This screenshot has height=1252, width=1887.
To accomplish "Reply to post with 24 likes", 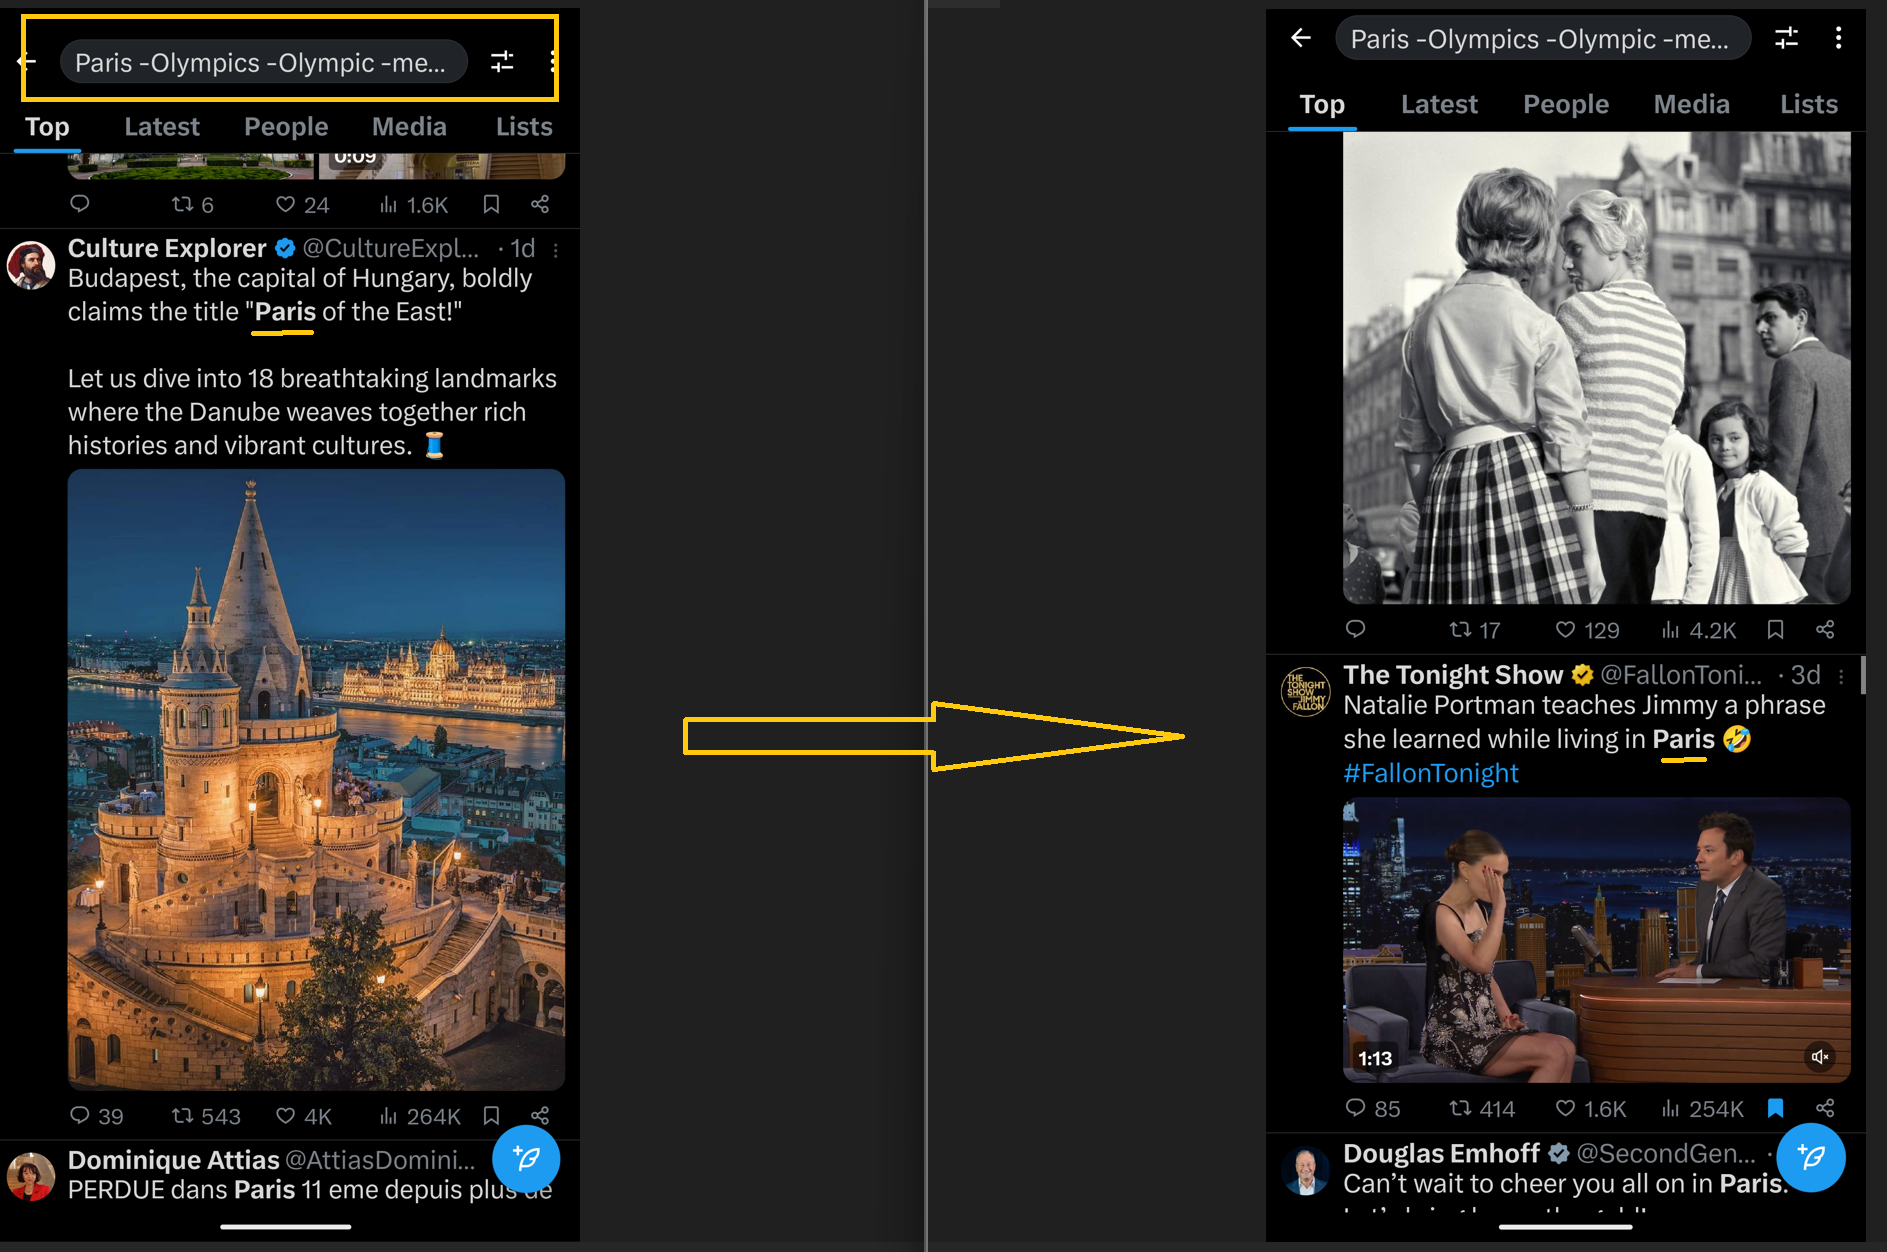I will pos(80,204).
